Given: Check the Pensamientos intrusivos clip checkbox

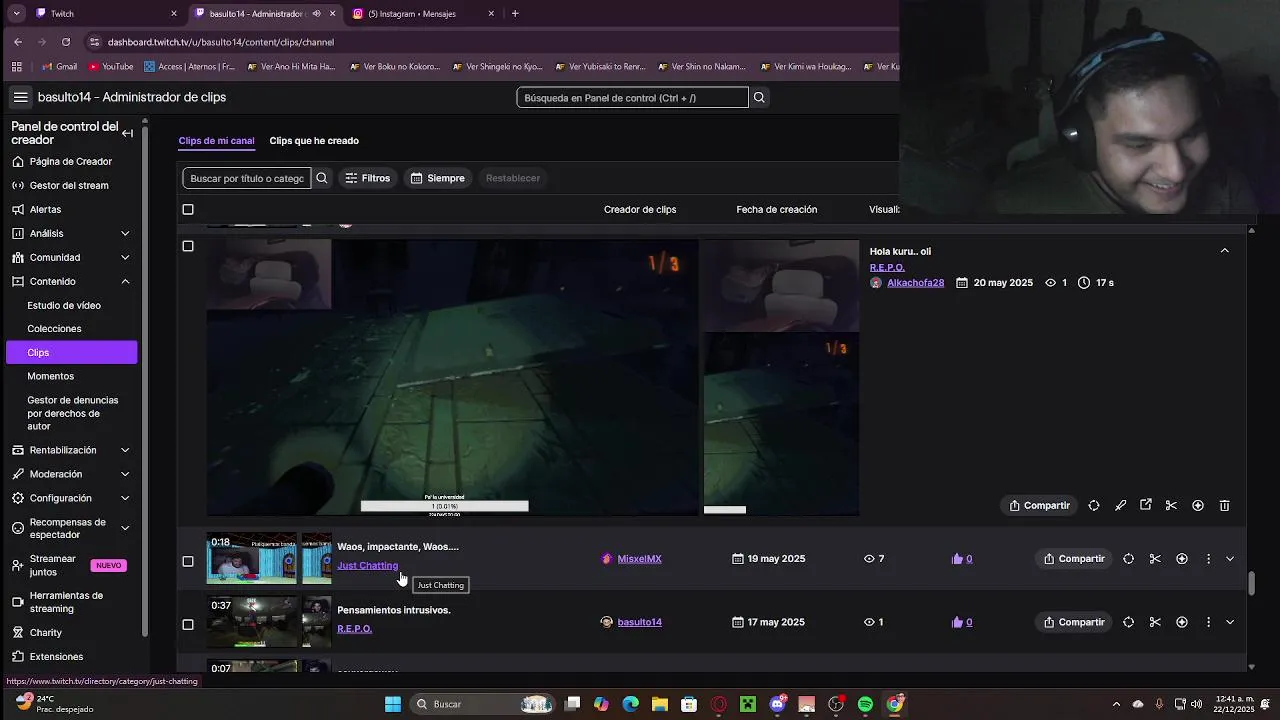Looking at the screenshot, I should (188, 624).
